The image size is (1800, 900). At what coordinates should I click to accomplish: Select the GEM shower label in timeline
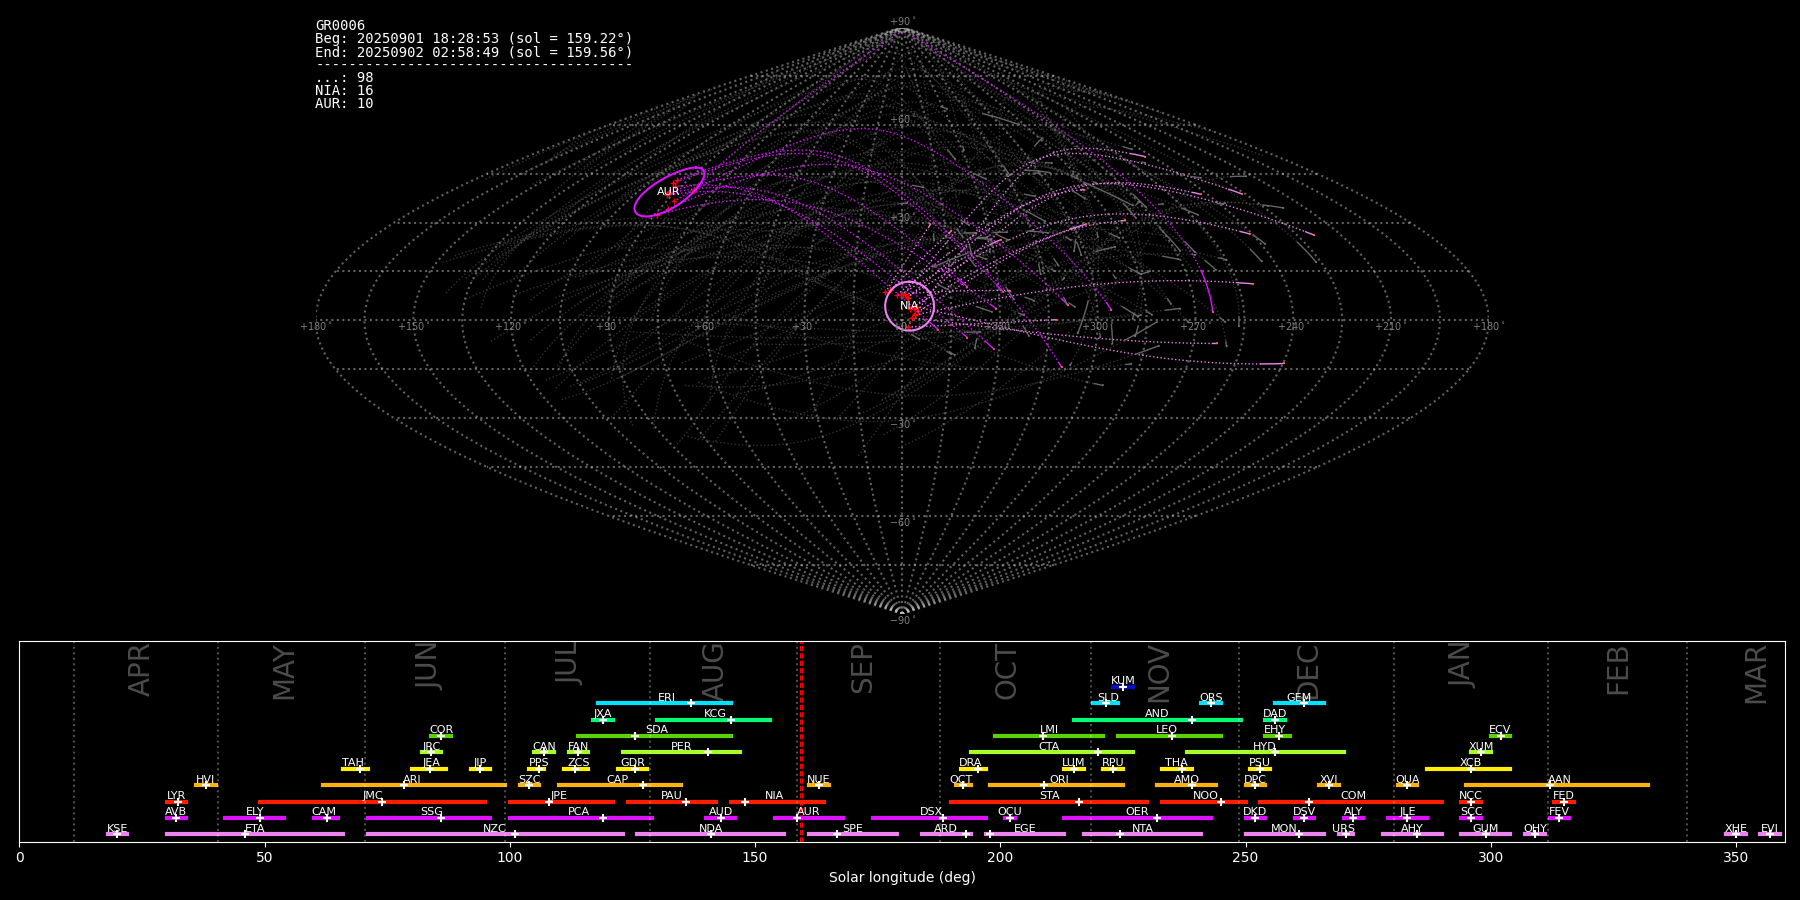coord(1299,698)
